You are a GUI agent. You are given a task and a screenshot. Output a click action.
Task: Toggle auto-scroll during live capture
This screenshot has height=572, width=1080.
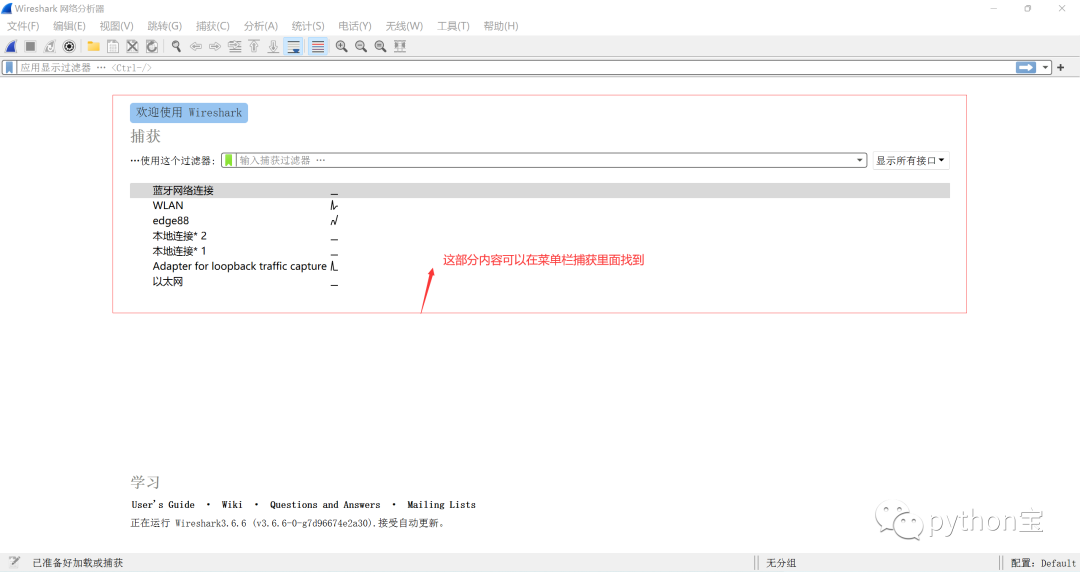point(293,46)
